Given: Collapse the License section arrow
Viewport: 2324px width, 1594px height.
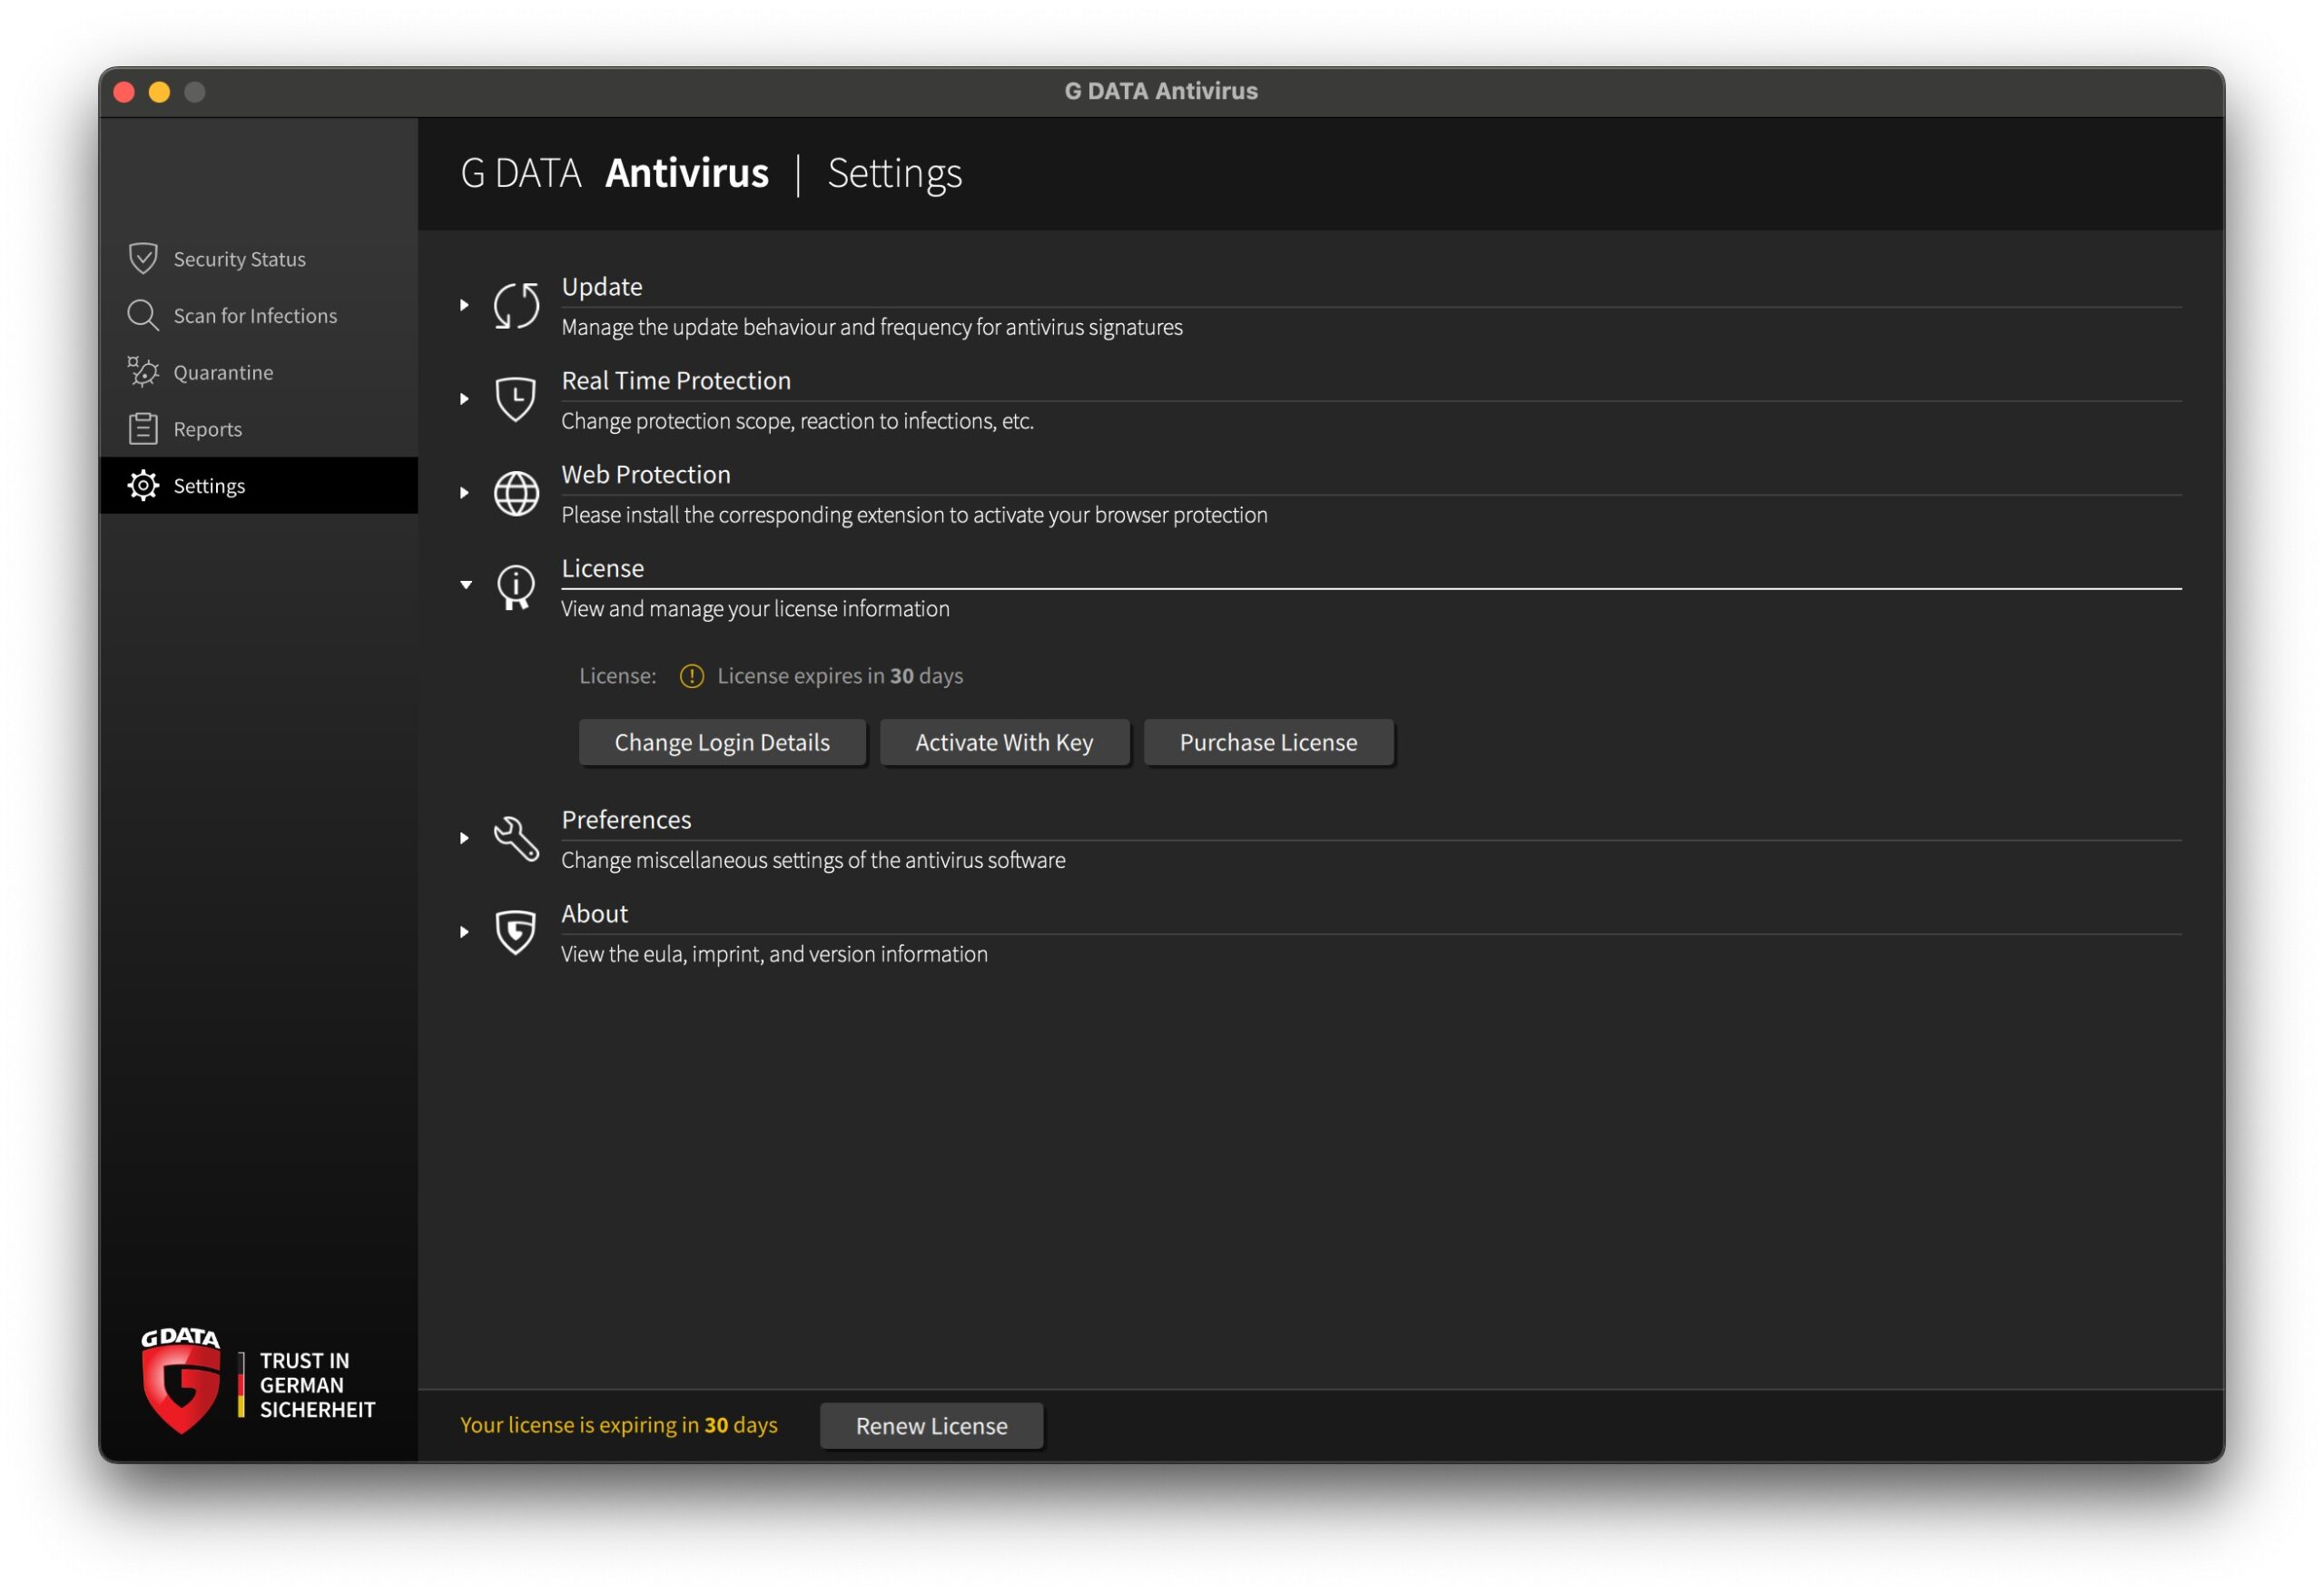Looking at the screenshot, I should (466, 585).
